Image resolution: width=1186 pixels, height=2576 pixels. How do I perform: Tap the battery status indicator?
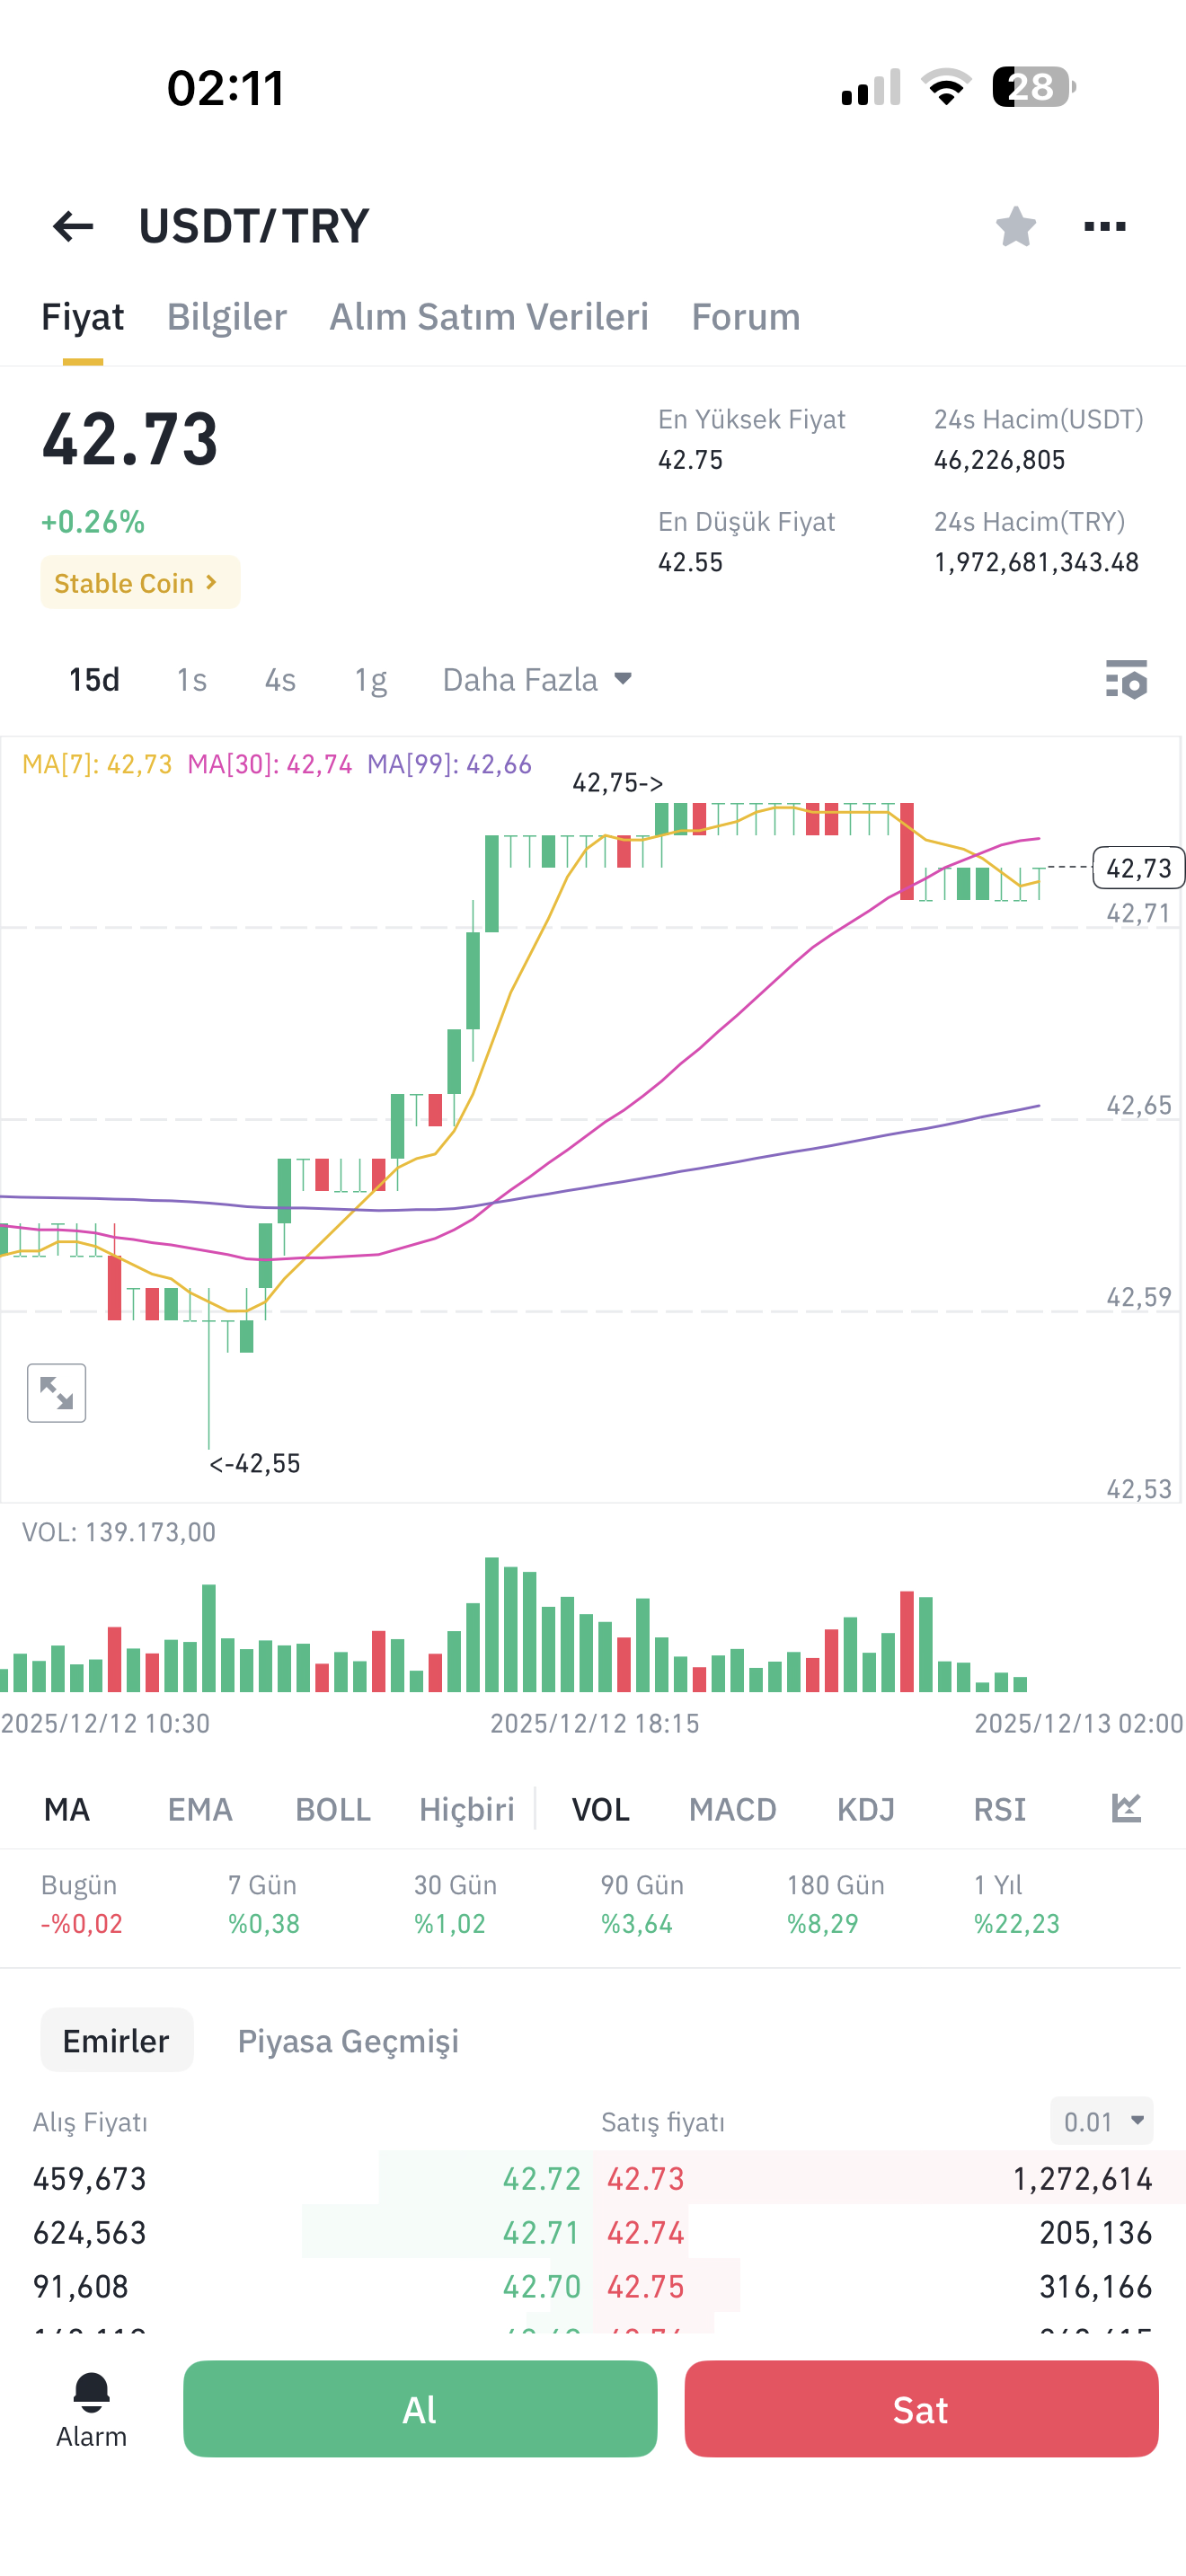tap(1034, 87)
